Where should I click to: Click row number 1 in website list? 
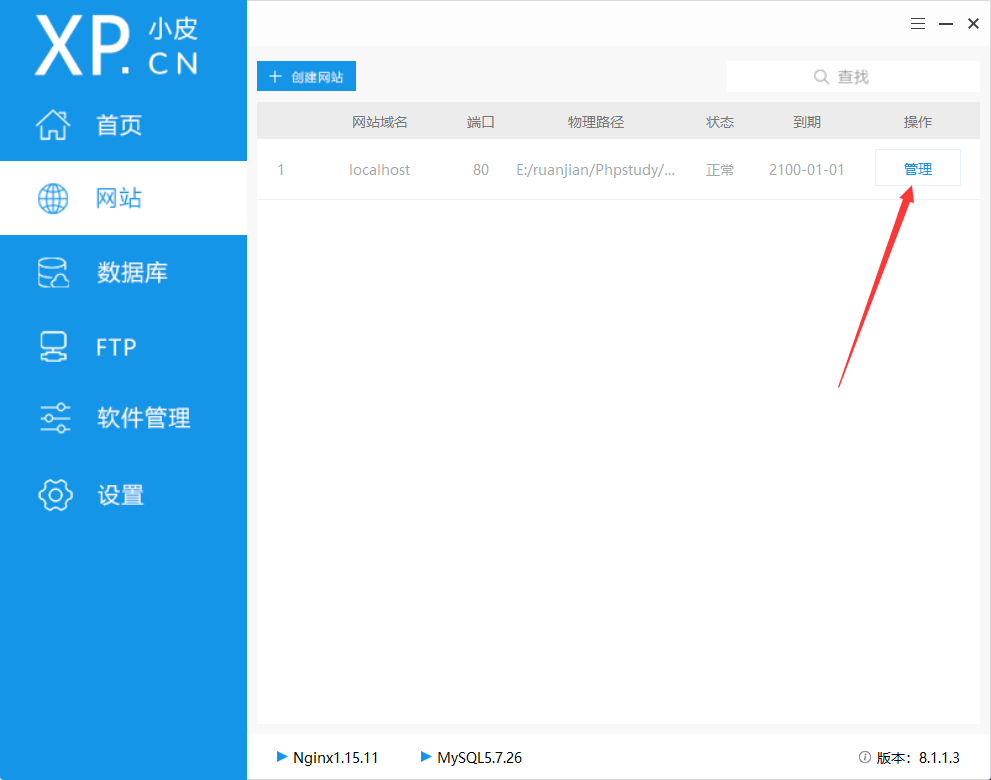(281, 169)
